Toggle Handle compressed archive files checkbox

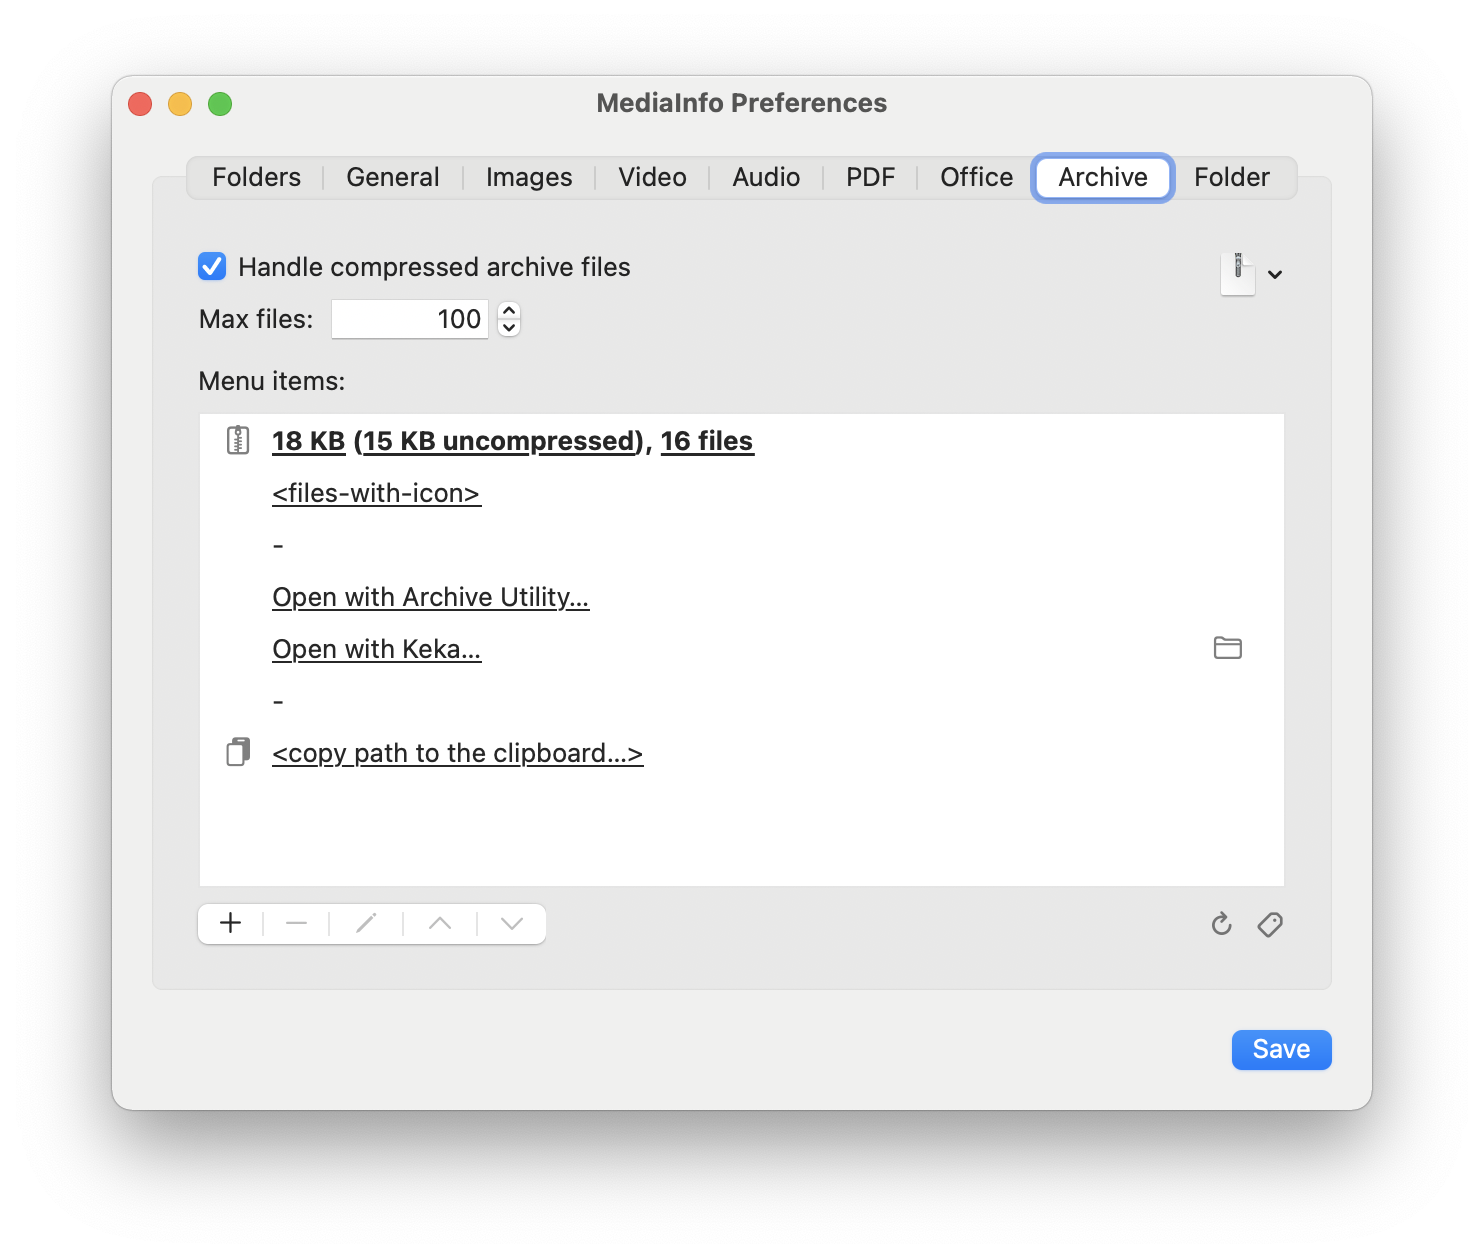click(x=212, y=267)
